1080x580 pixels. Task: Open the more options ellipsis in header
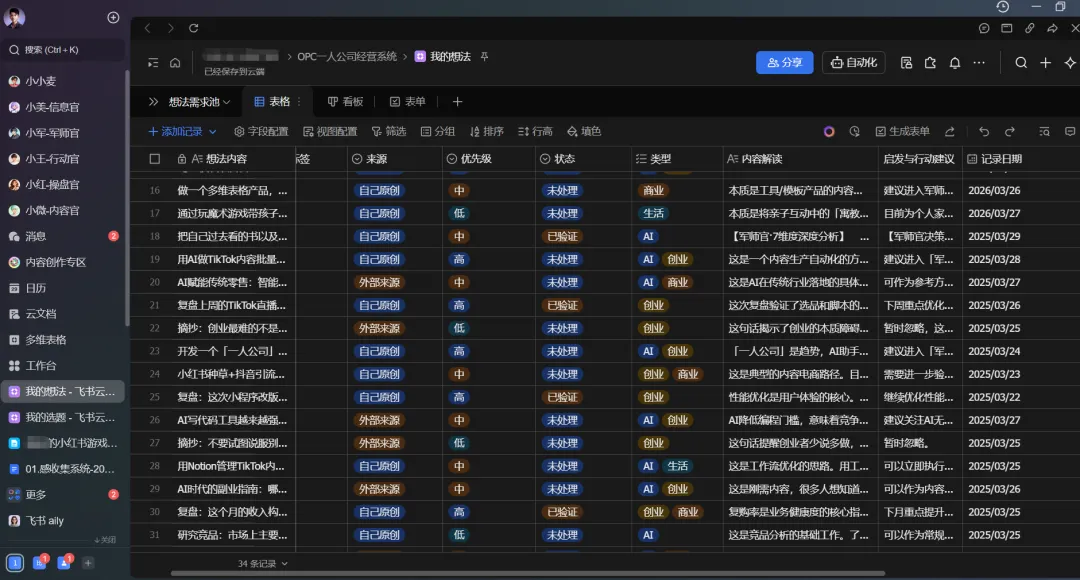(x=979, y=63)
